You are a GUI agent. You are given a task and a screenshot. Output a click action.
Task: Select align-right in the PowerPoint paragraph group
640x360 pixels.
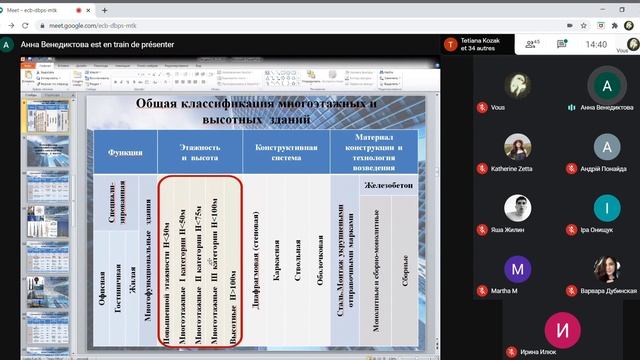point(189,82)
